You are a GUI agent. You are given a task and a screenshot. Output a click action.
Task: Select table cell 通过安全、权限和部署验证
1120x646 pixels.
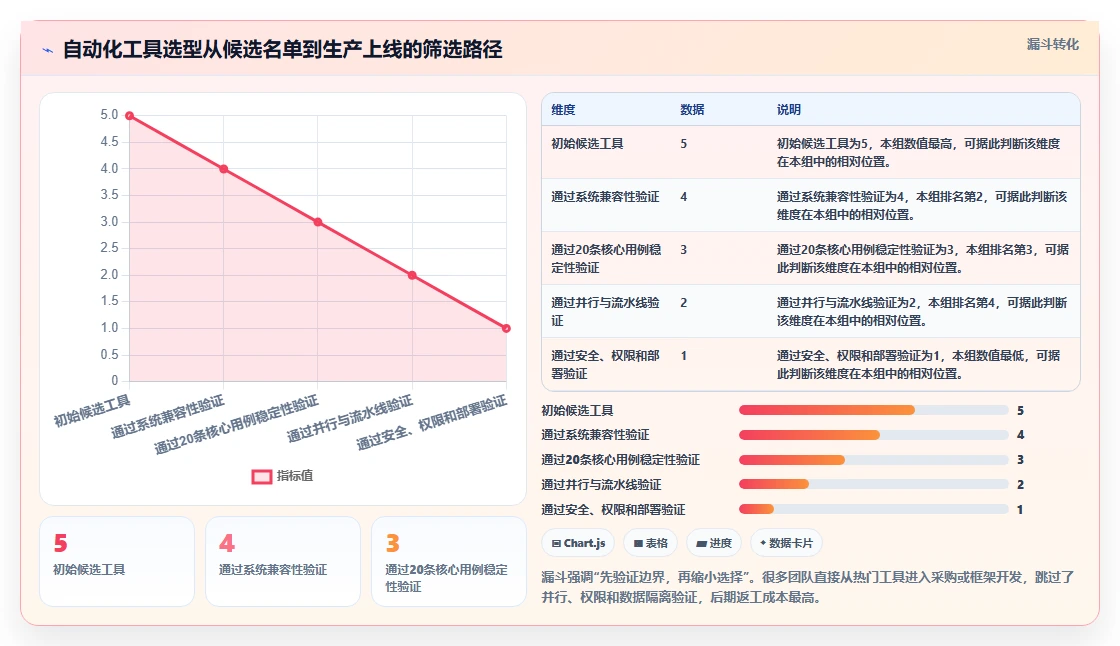(606, 364)
